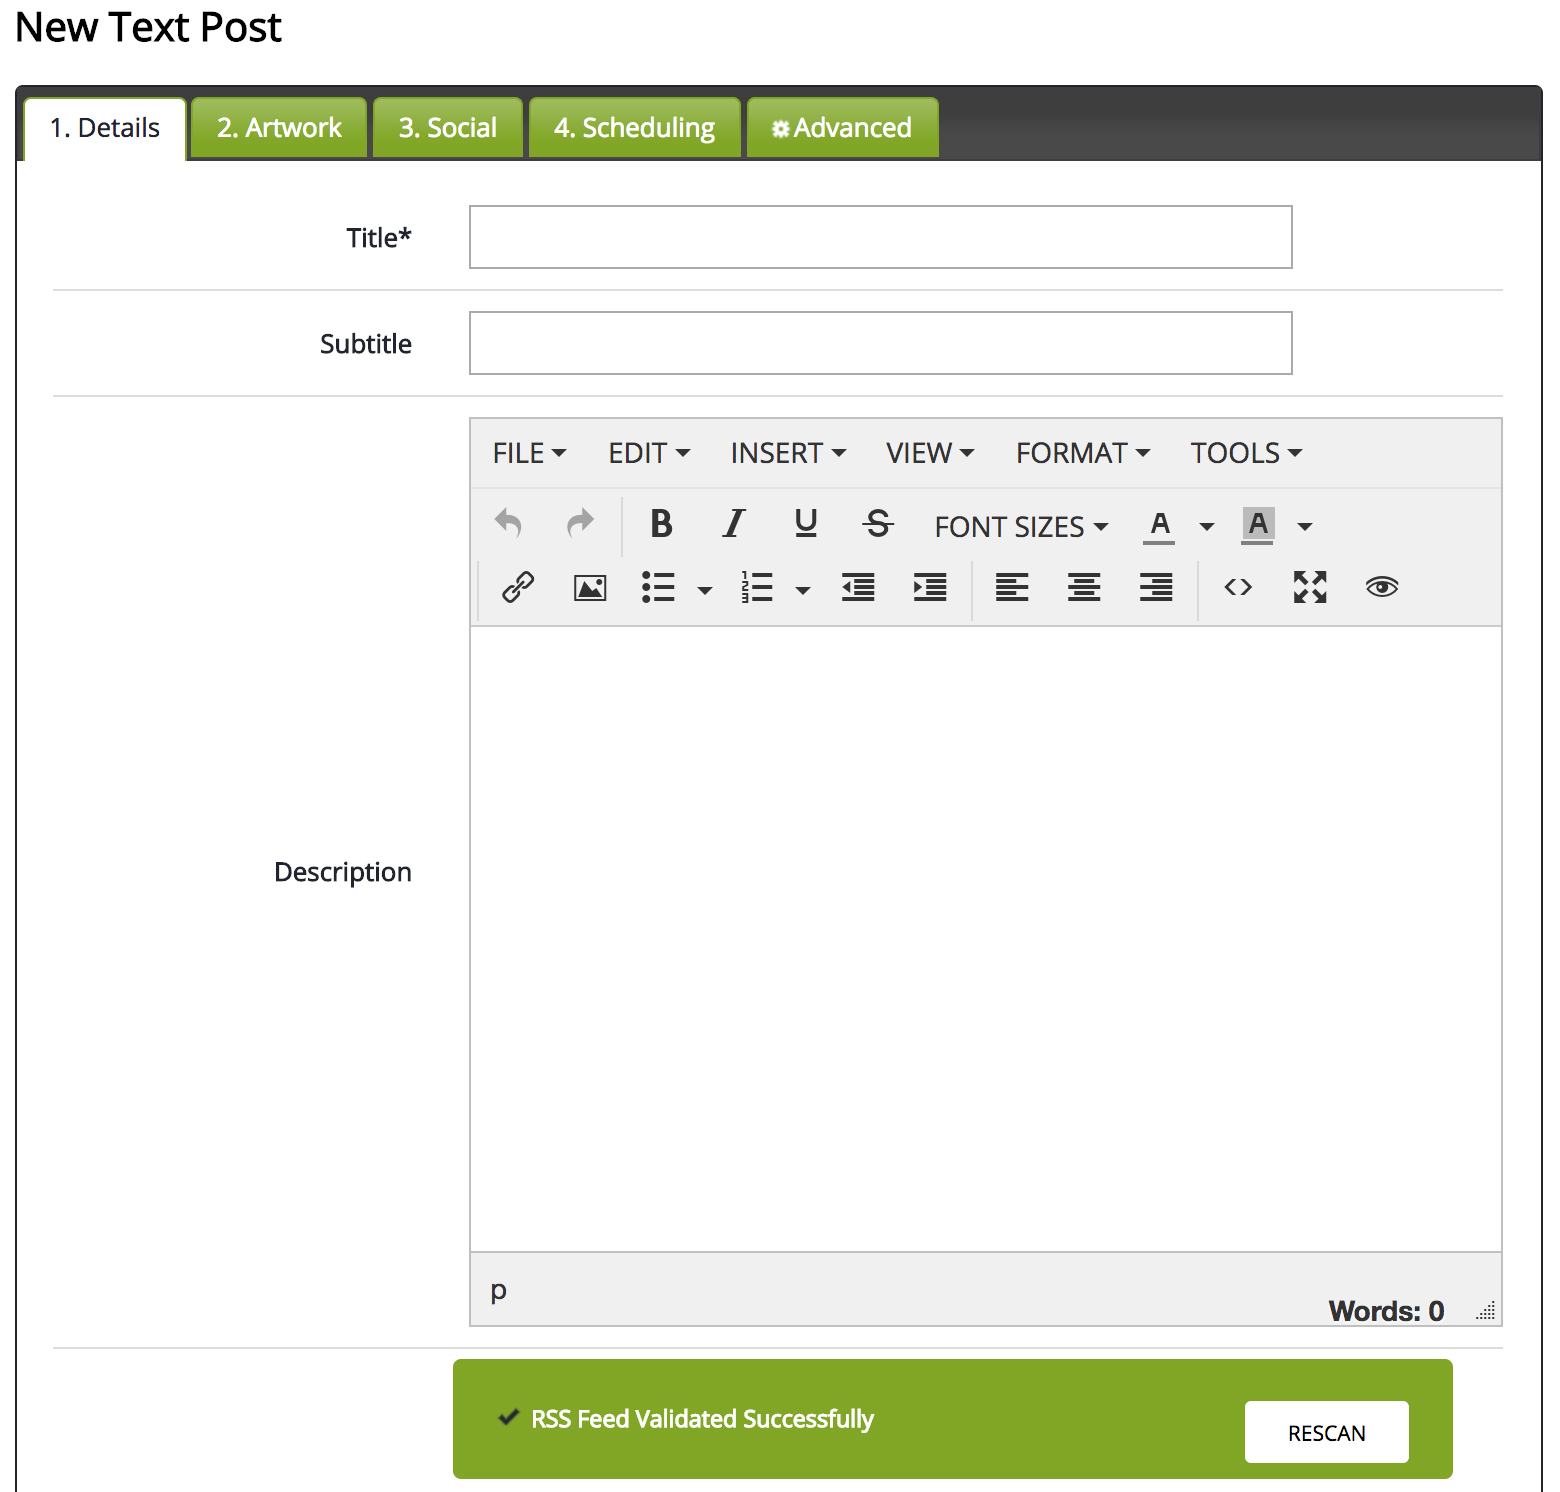This screenshot has height=1492, width=1560.
Task: Open the Font Sizes dropdown
Action: pyautogui.click(x=1021, y=526)
